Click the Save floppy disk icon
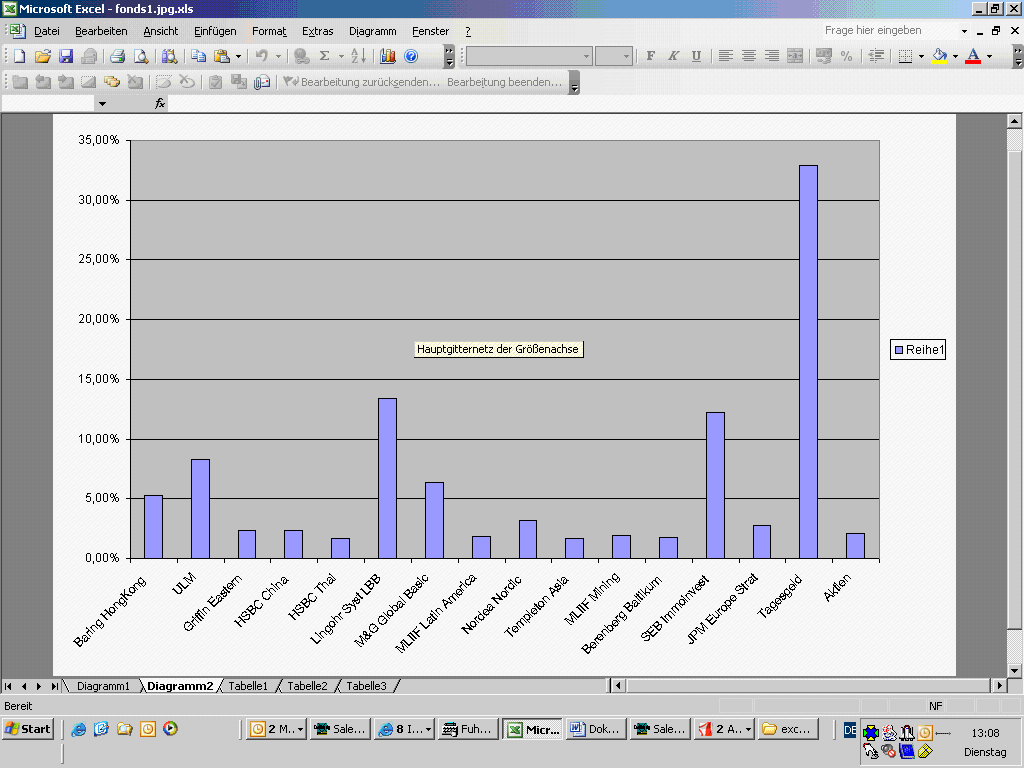This screenshot has height=768, width=1024. (66, 56)
